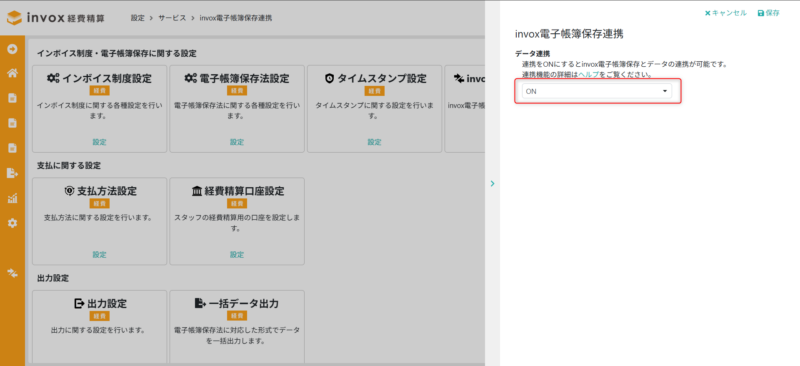800x366 pixels.
Task: Click the データ連携 label in the panel
Action: [x=532, y=54]
